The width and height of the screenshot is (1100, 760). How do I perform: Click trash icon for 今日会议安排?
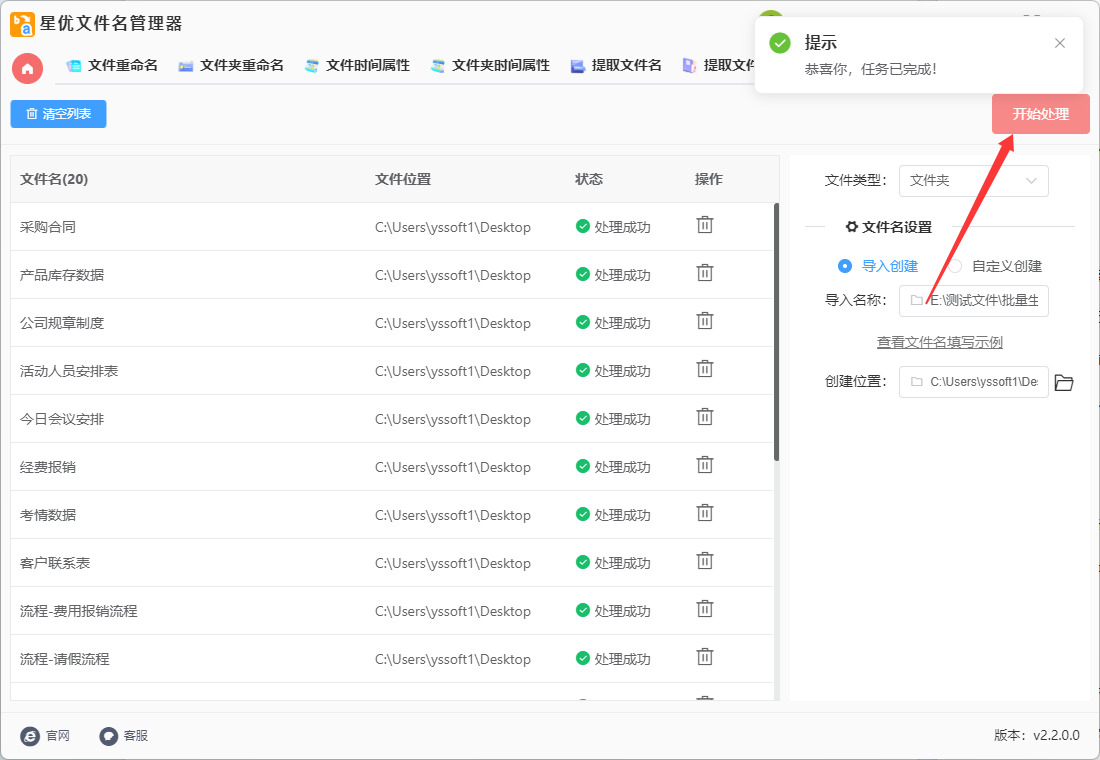[704, 418]
